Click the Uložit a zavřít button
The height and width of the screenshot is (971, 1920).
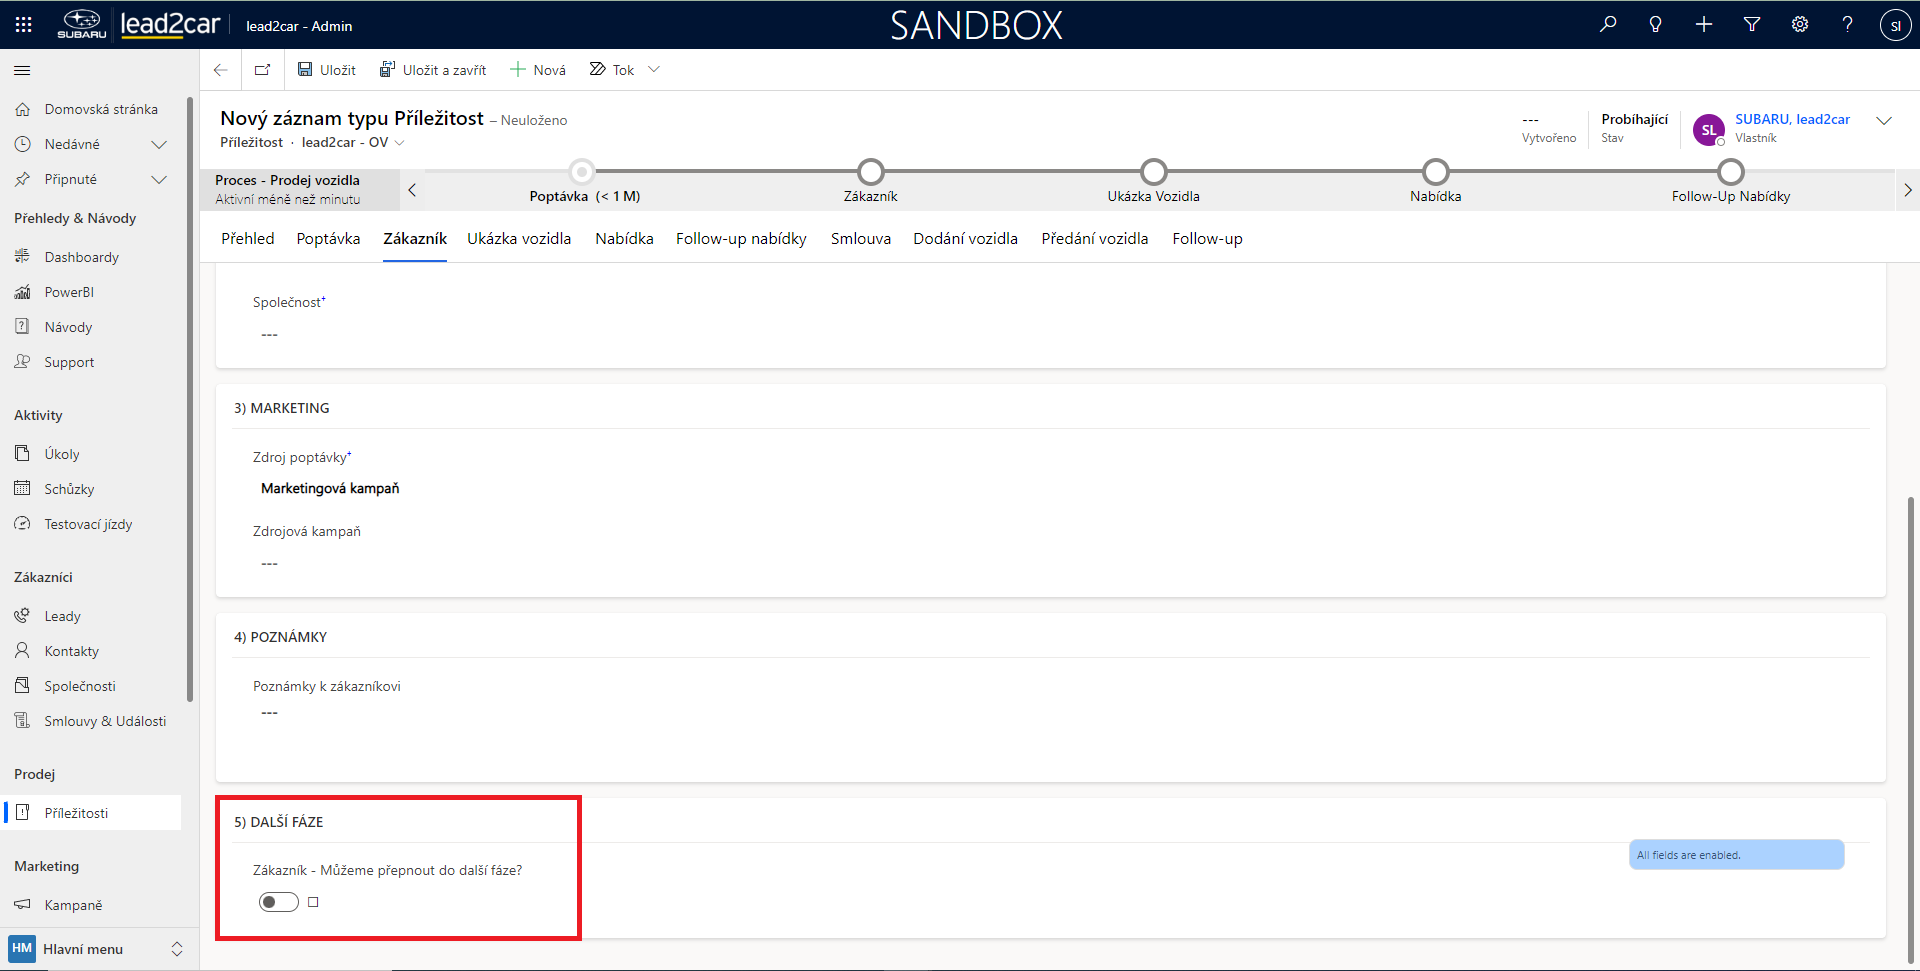pos(433,70)
